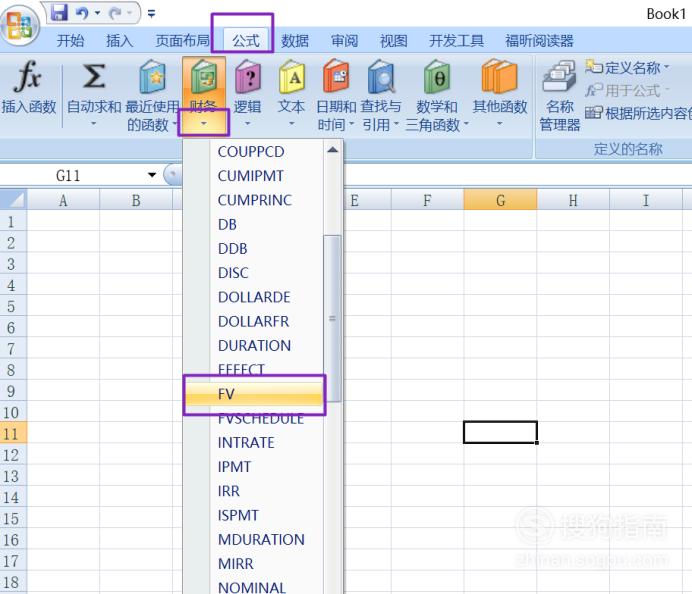692x594 pixels.
Task: Choose DURATION from the function list
Action: (253, 346)
